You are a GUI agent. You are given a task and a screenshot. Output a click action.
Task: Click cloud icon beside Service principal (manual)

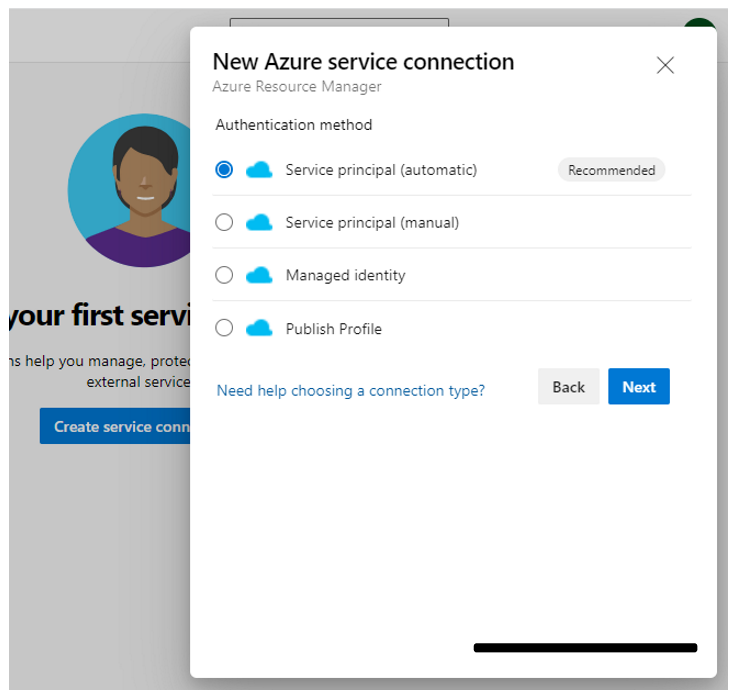coord(259,222)
